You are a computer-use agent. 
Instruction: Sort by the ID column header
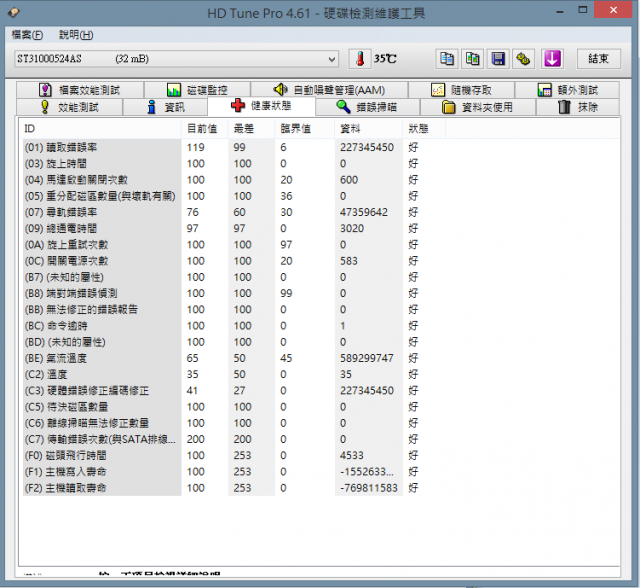click(100, 129)
